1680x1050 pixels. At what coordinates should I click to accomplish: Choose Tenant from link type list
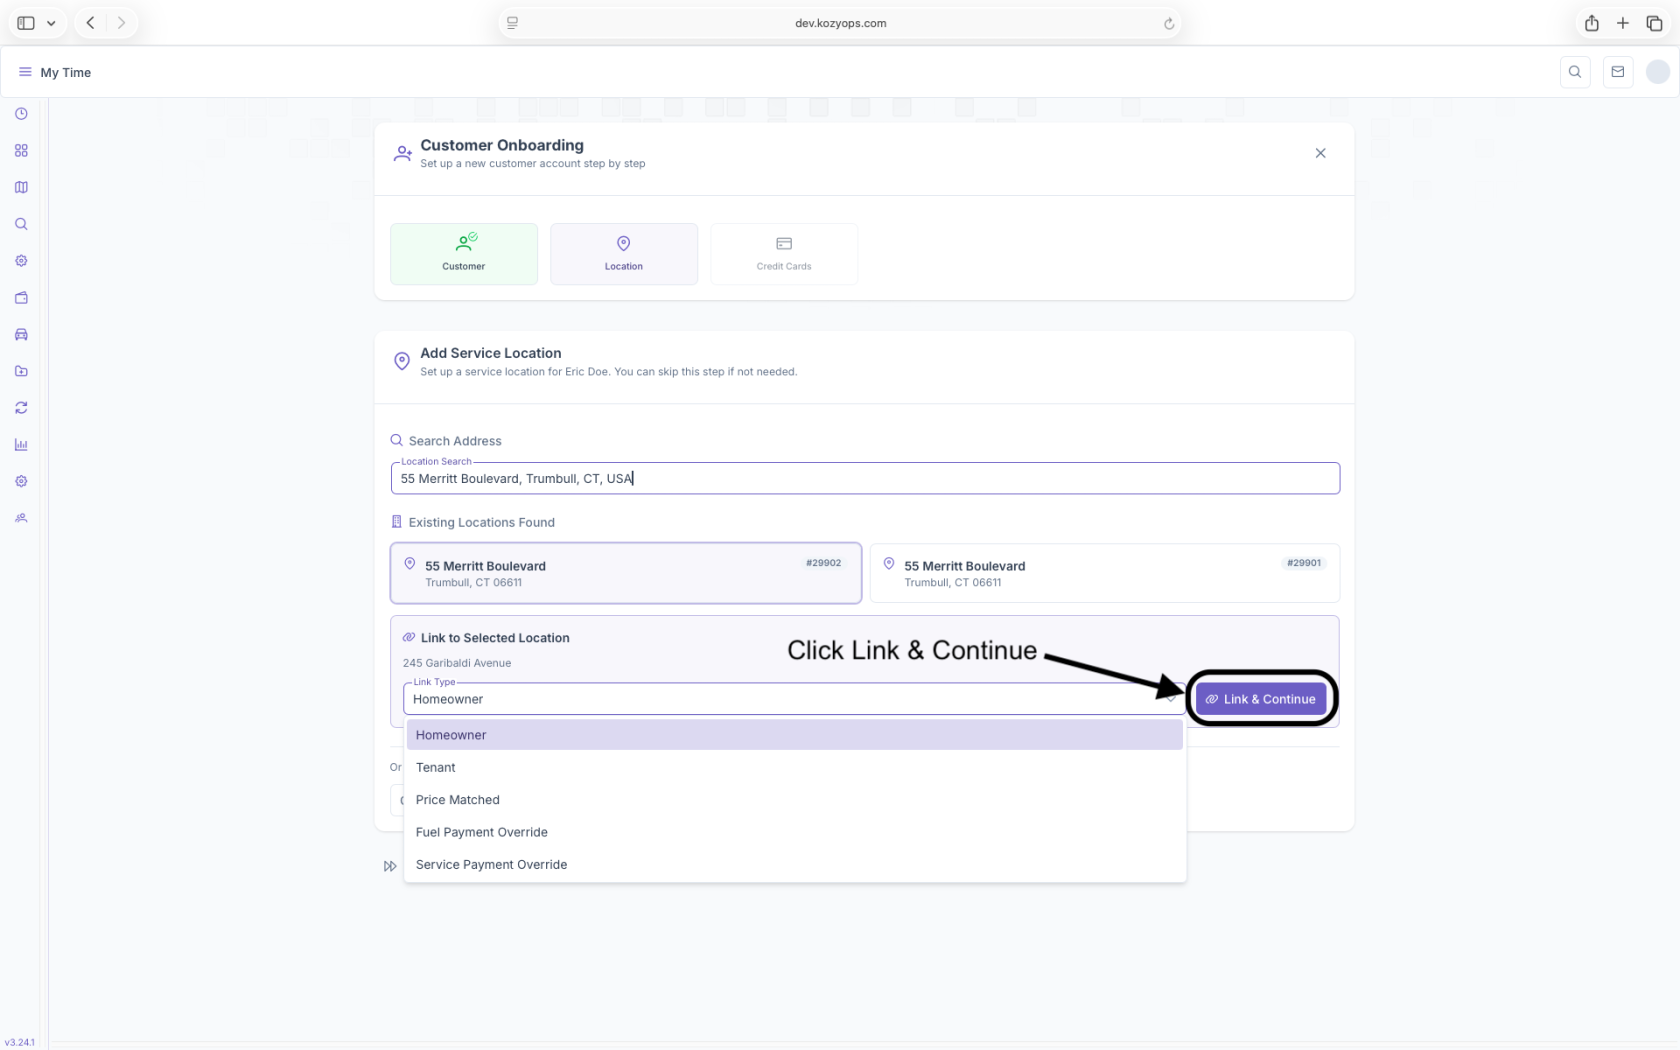436,767
